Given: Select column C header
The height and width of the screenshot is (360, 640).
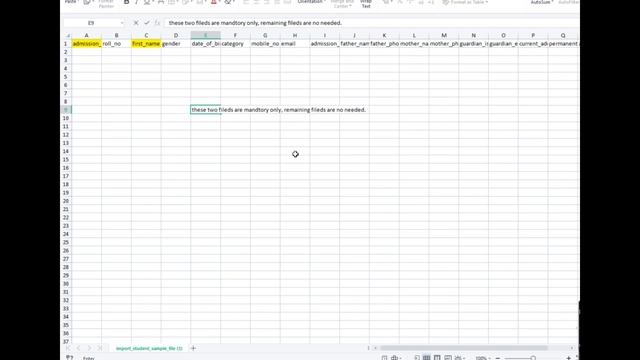Looking at the screenshot, I should pyautogui.click(x=146, y=36).
